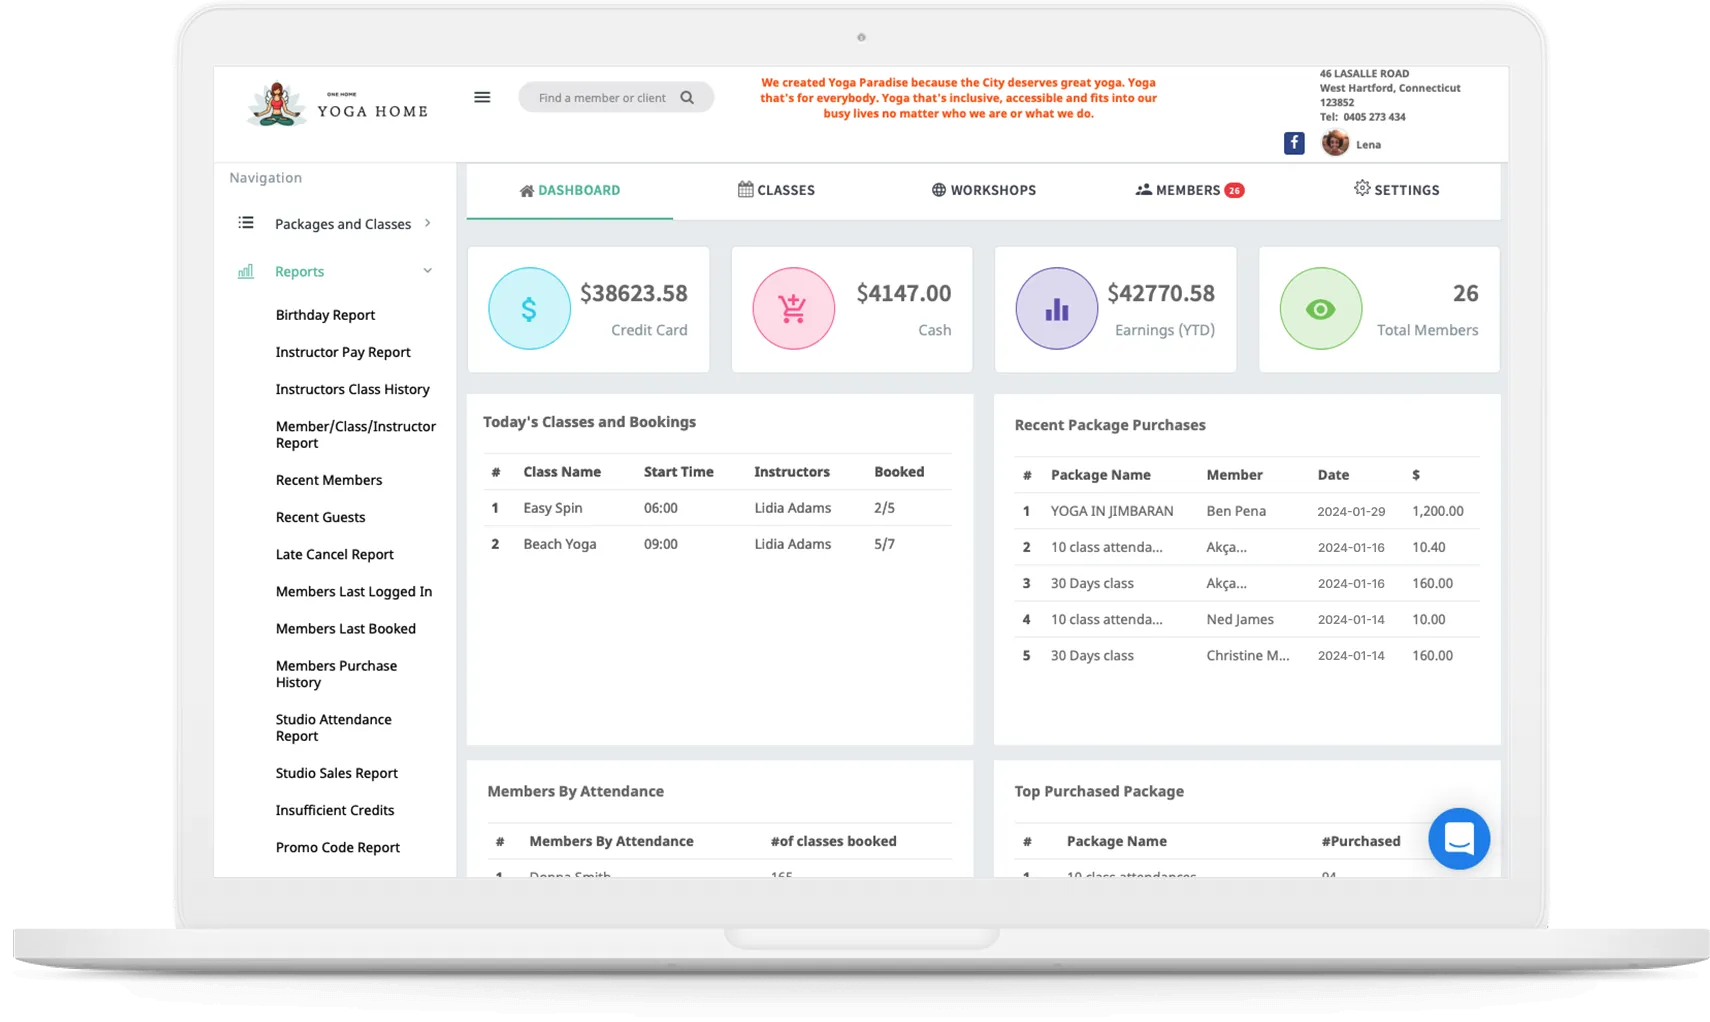Viewport: 1710px width, 1022px height.
Task: Click the Reports chart icon in sidebar
Action: 246,271
